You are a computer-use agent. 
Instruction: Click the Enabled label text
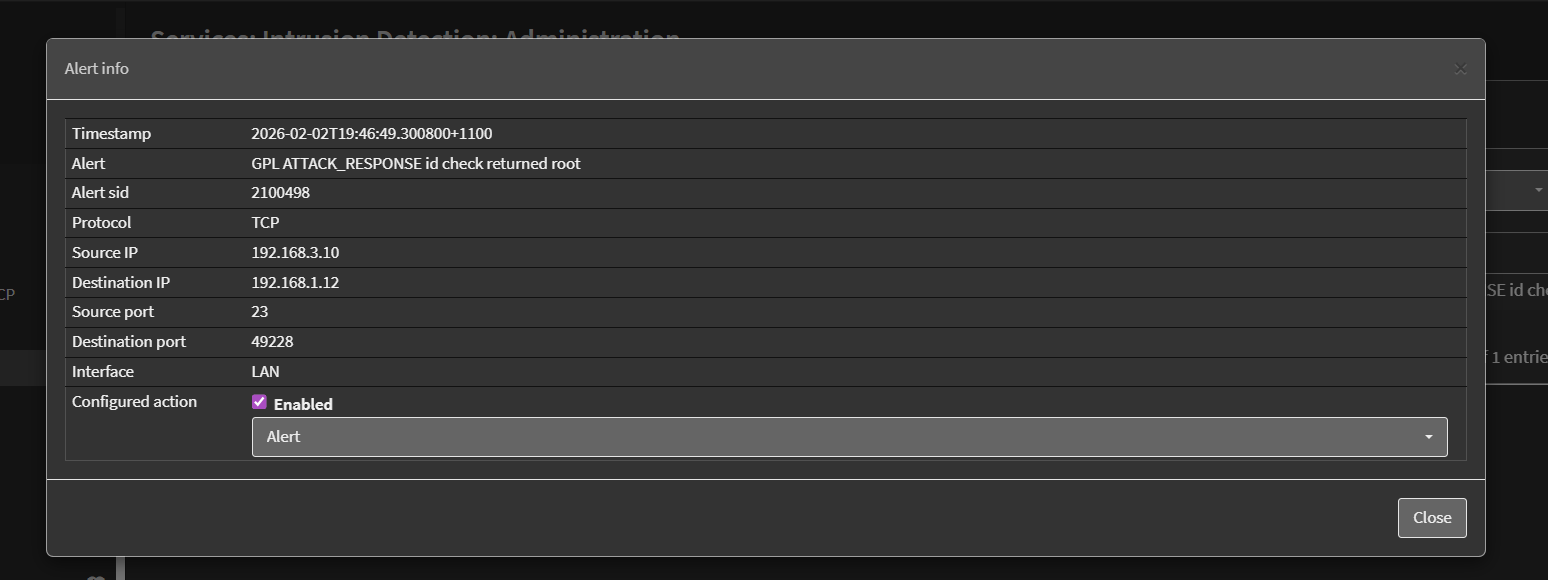[303, 404]
